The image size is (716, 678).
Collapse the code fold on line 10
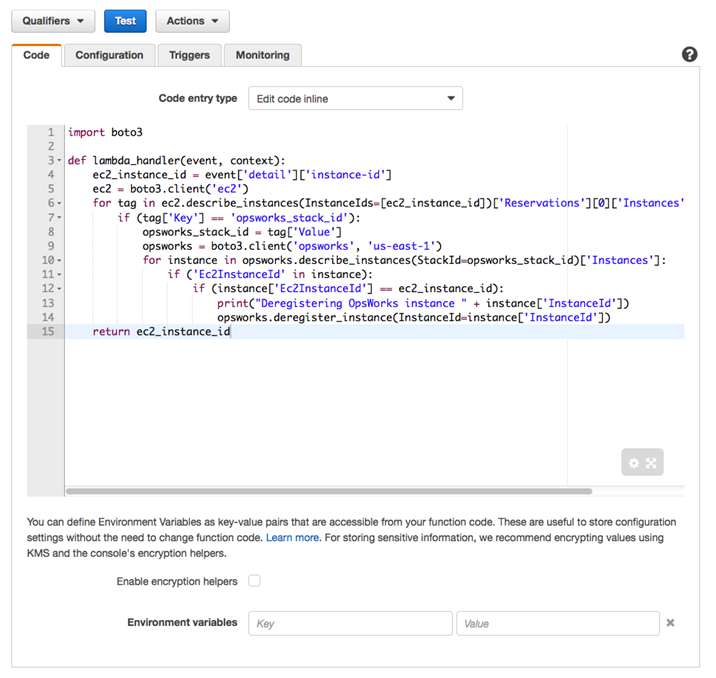59,260
